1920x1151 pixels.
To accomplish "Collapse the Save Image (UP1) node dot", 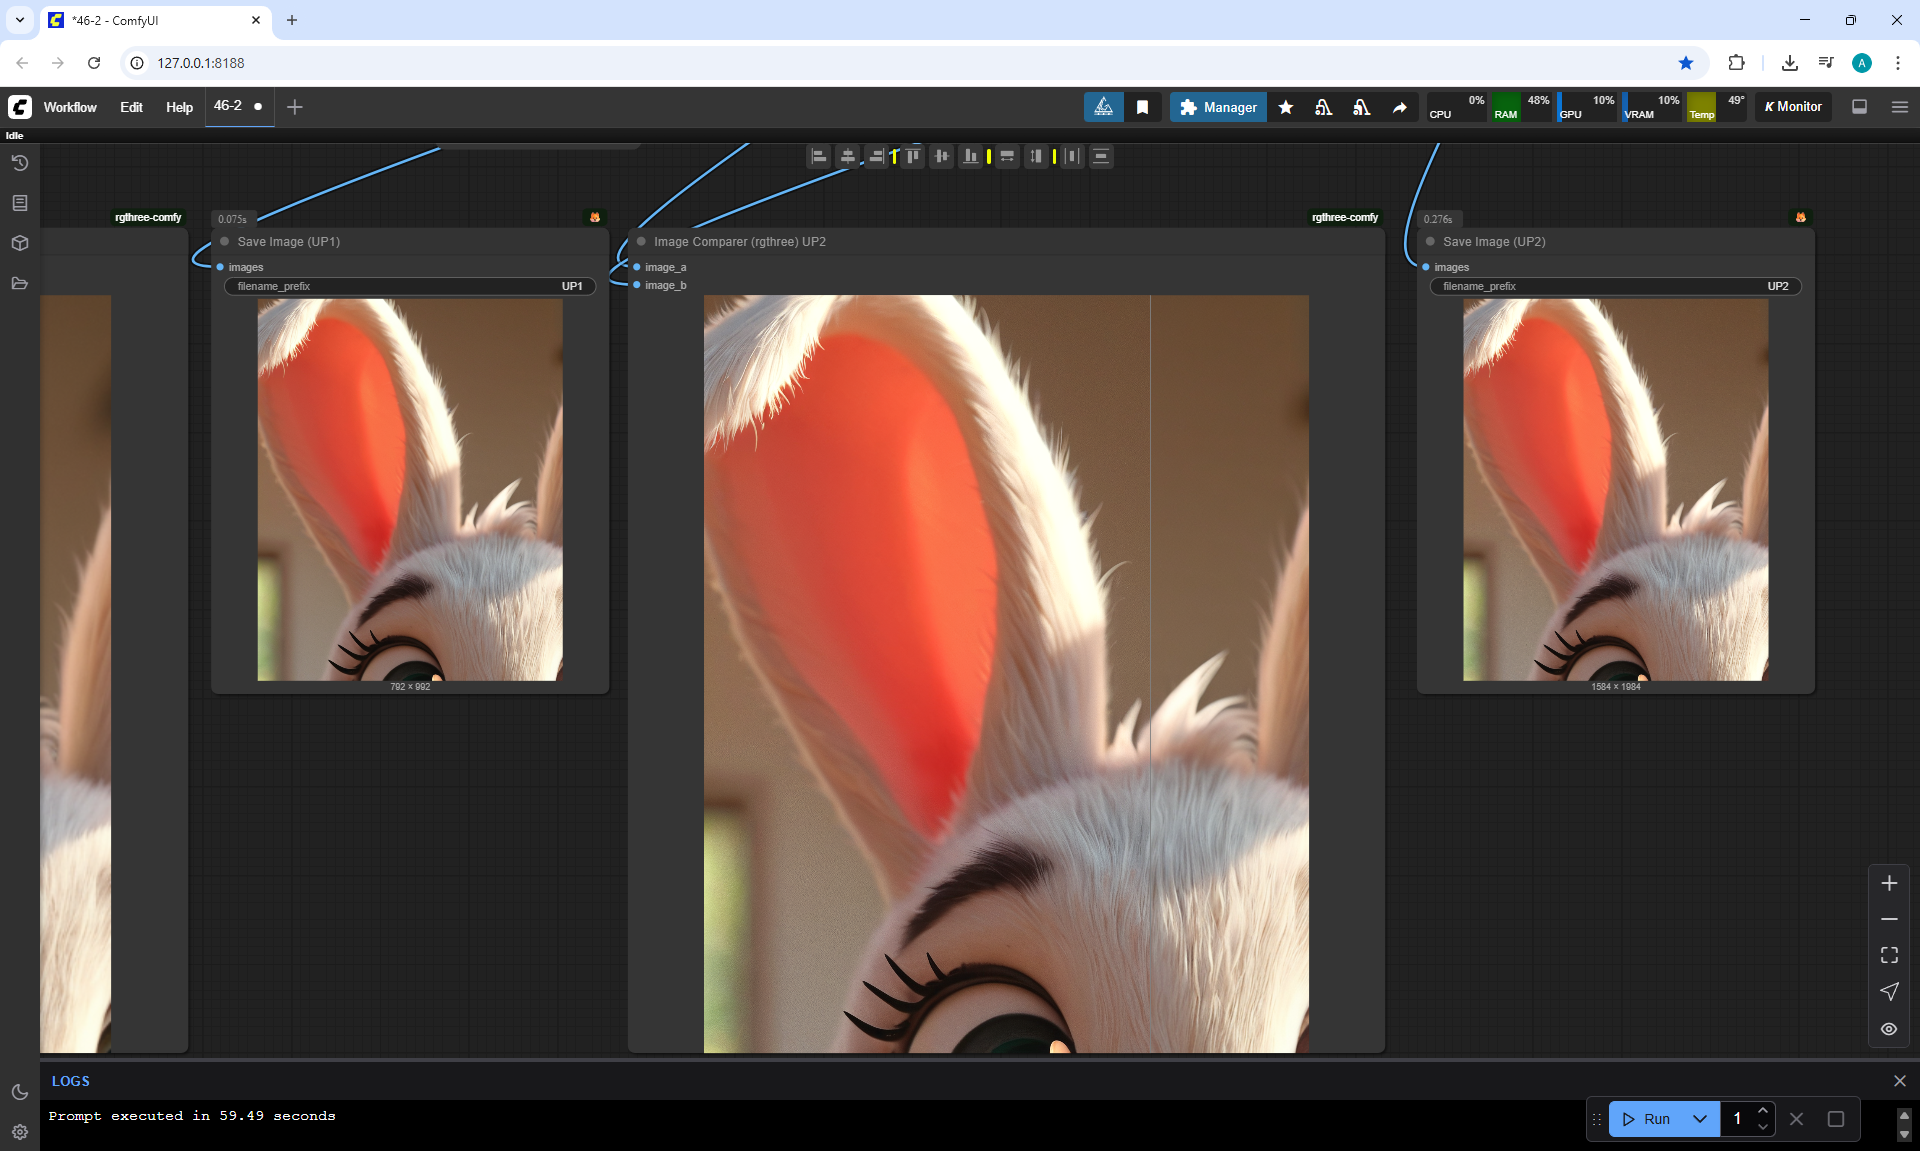I will (x=225, y=242).
